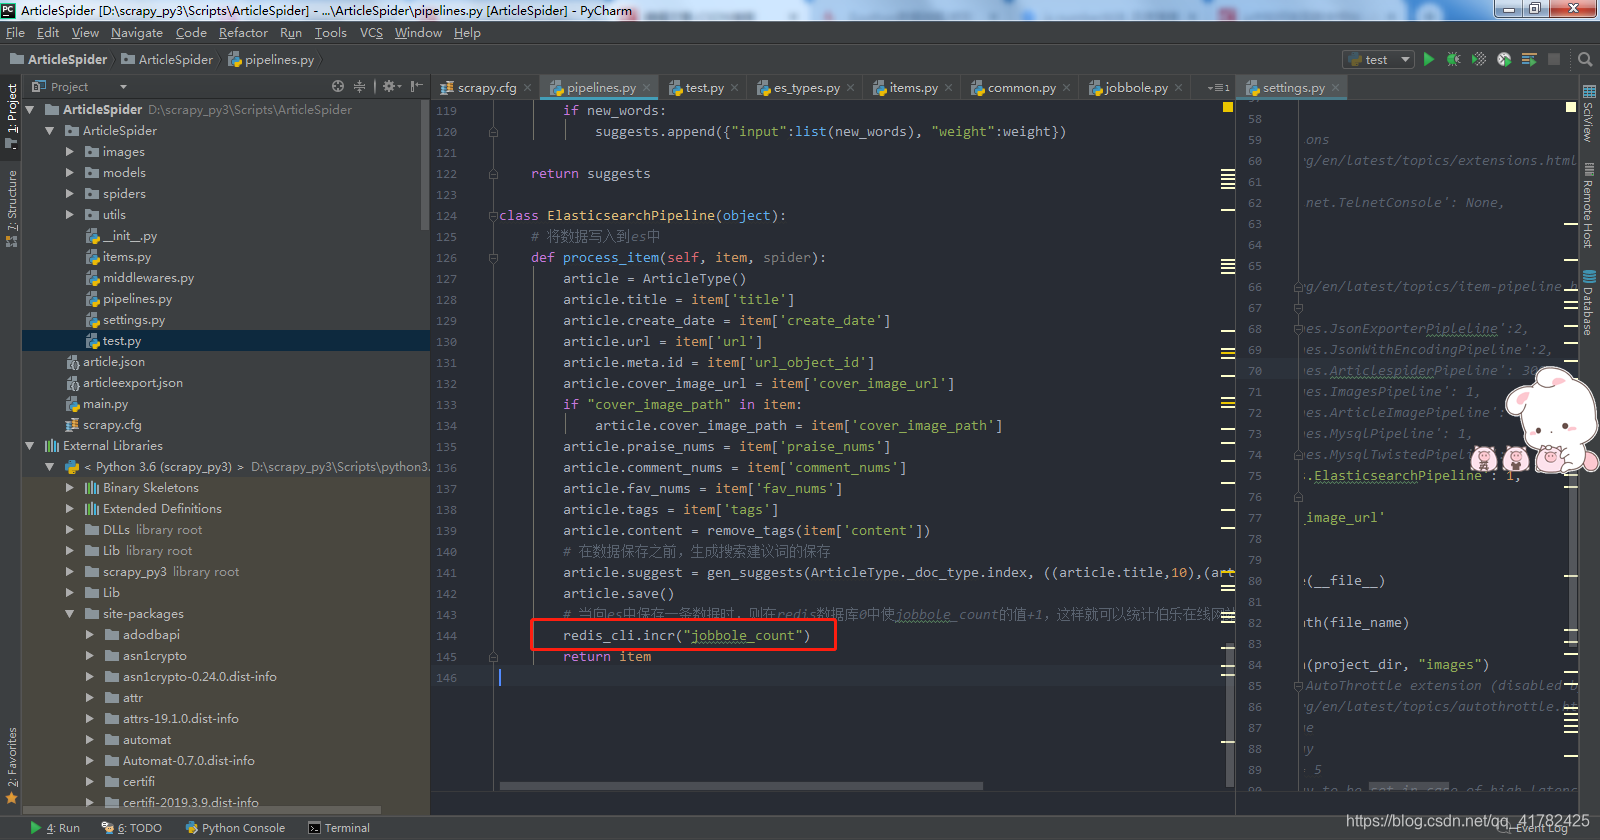The height and width of the screenshot is (840, 1600).
Task: Switch to the es_types.py tab
Action: (x=806, y=88)
